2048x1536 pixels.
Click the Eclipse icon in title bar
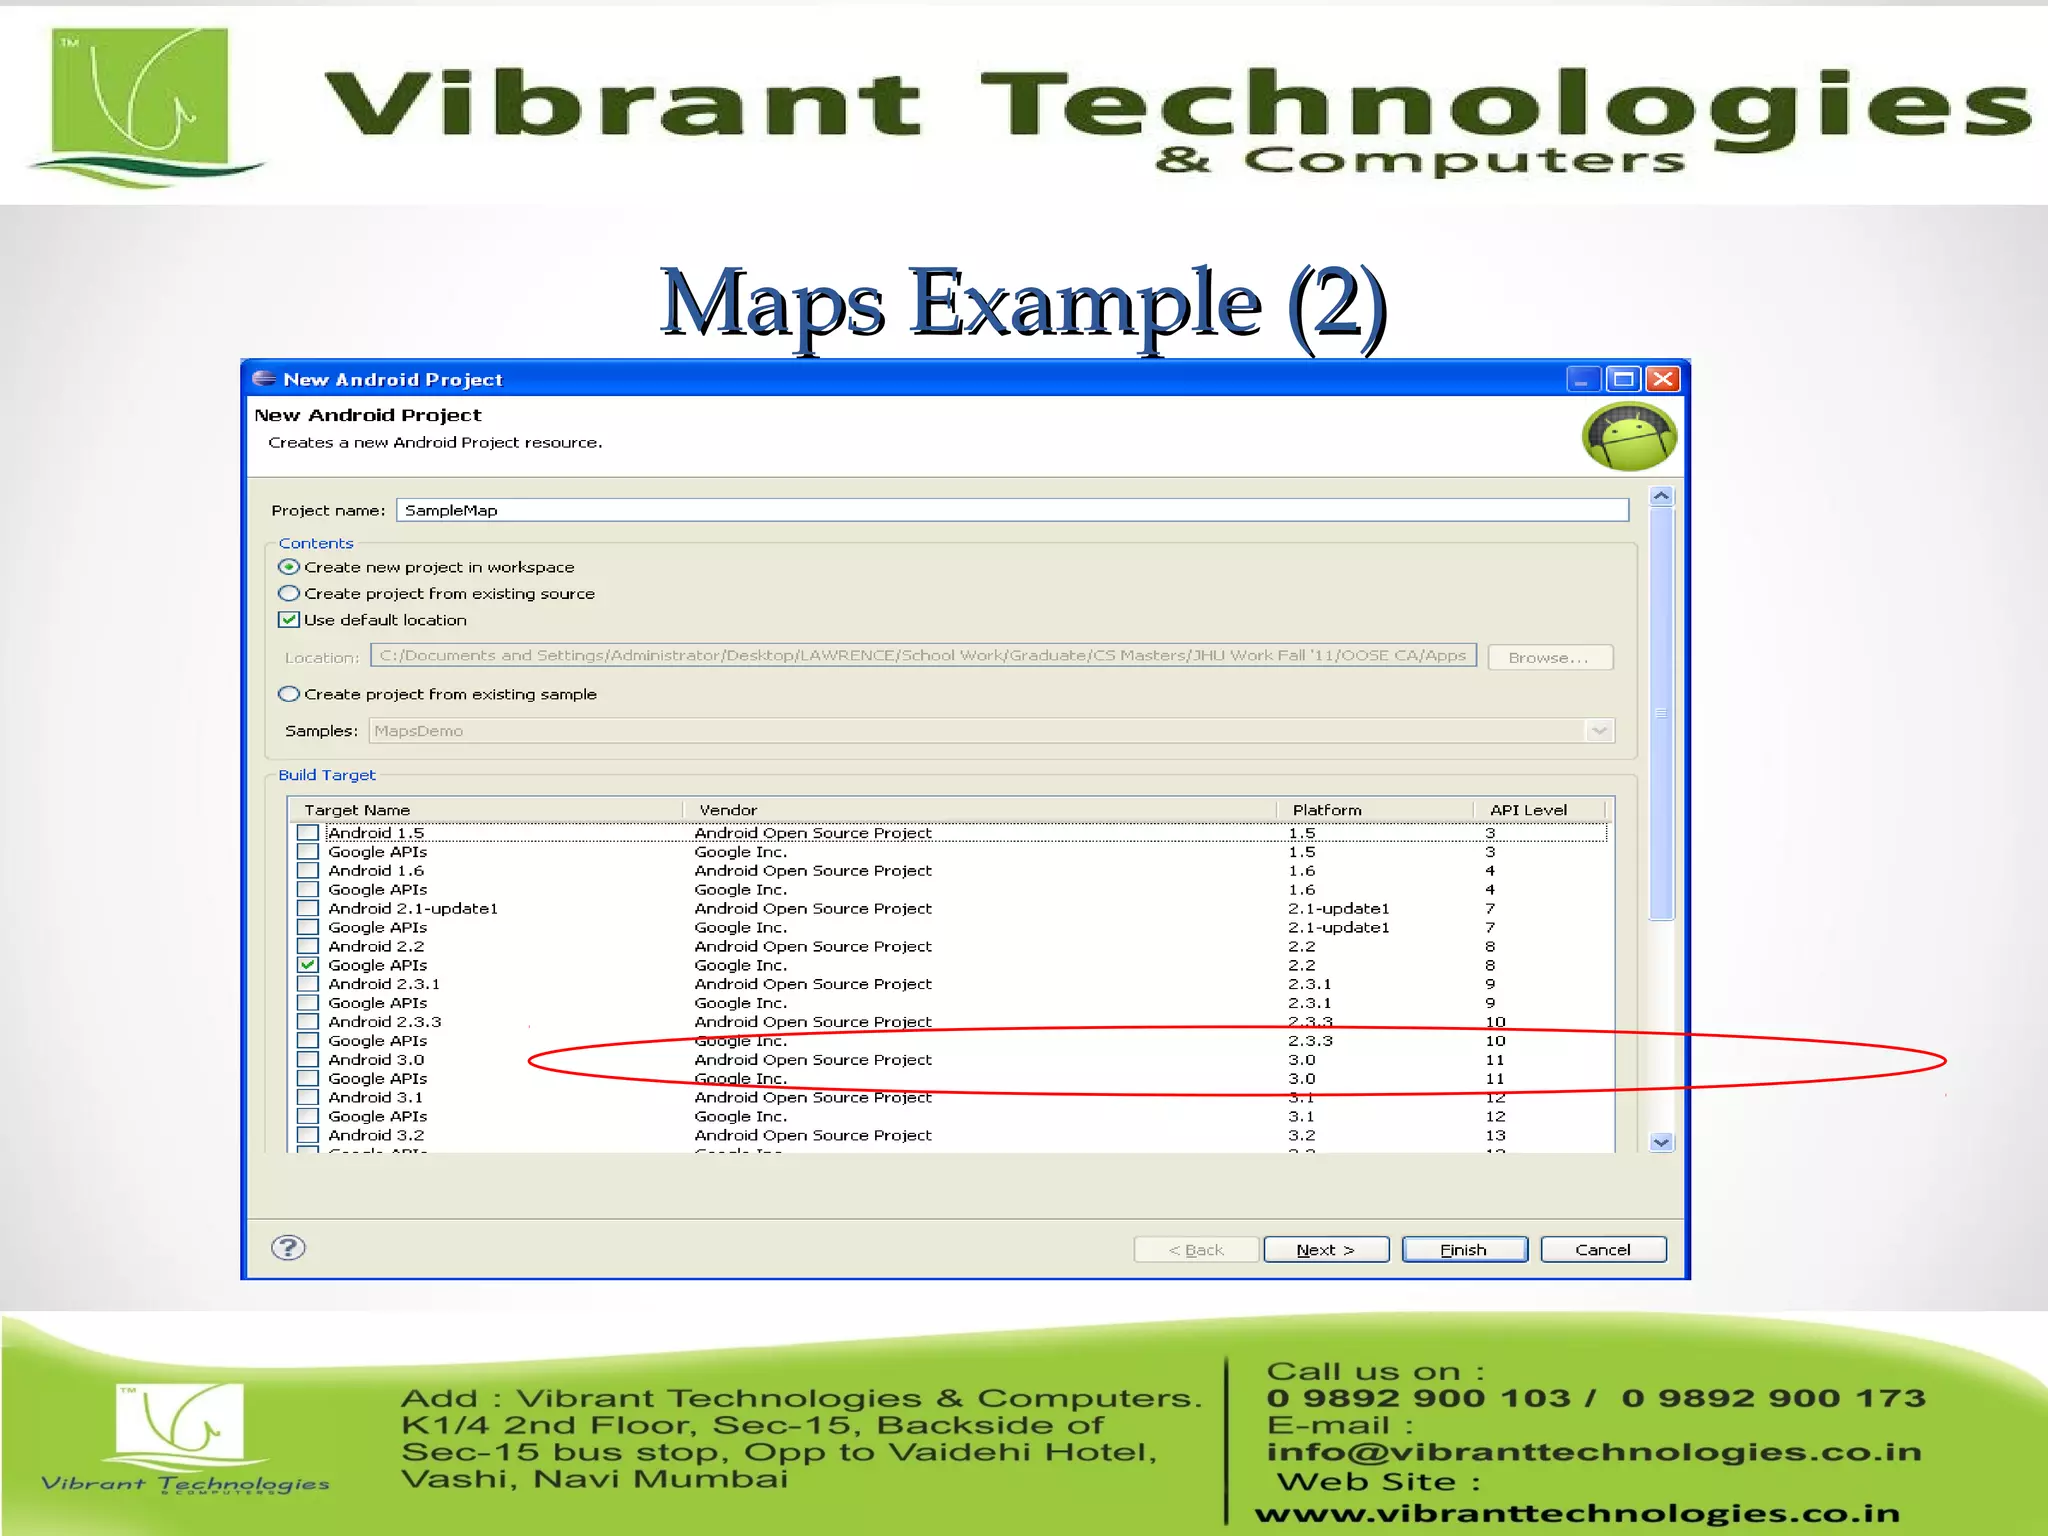point(264,379)
